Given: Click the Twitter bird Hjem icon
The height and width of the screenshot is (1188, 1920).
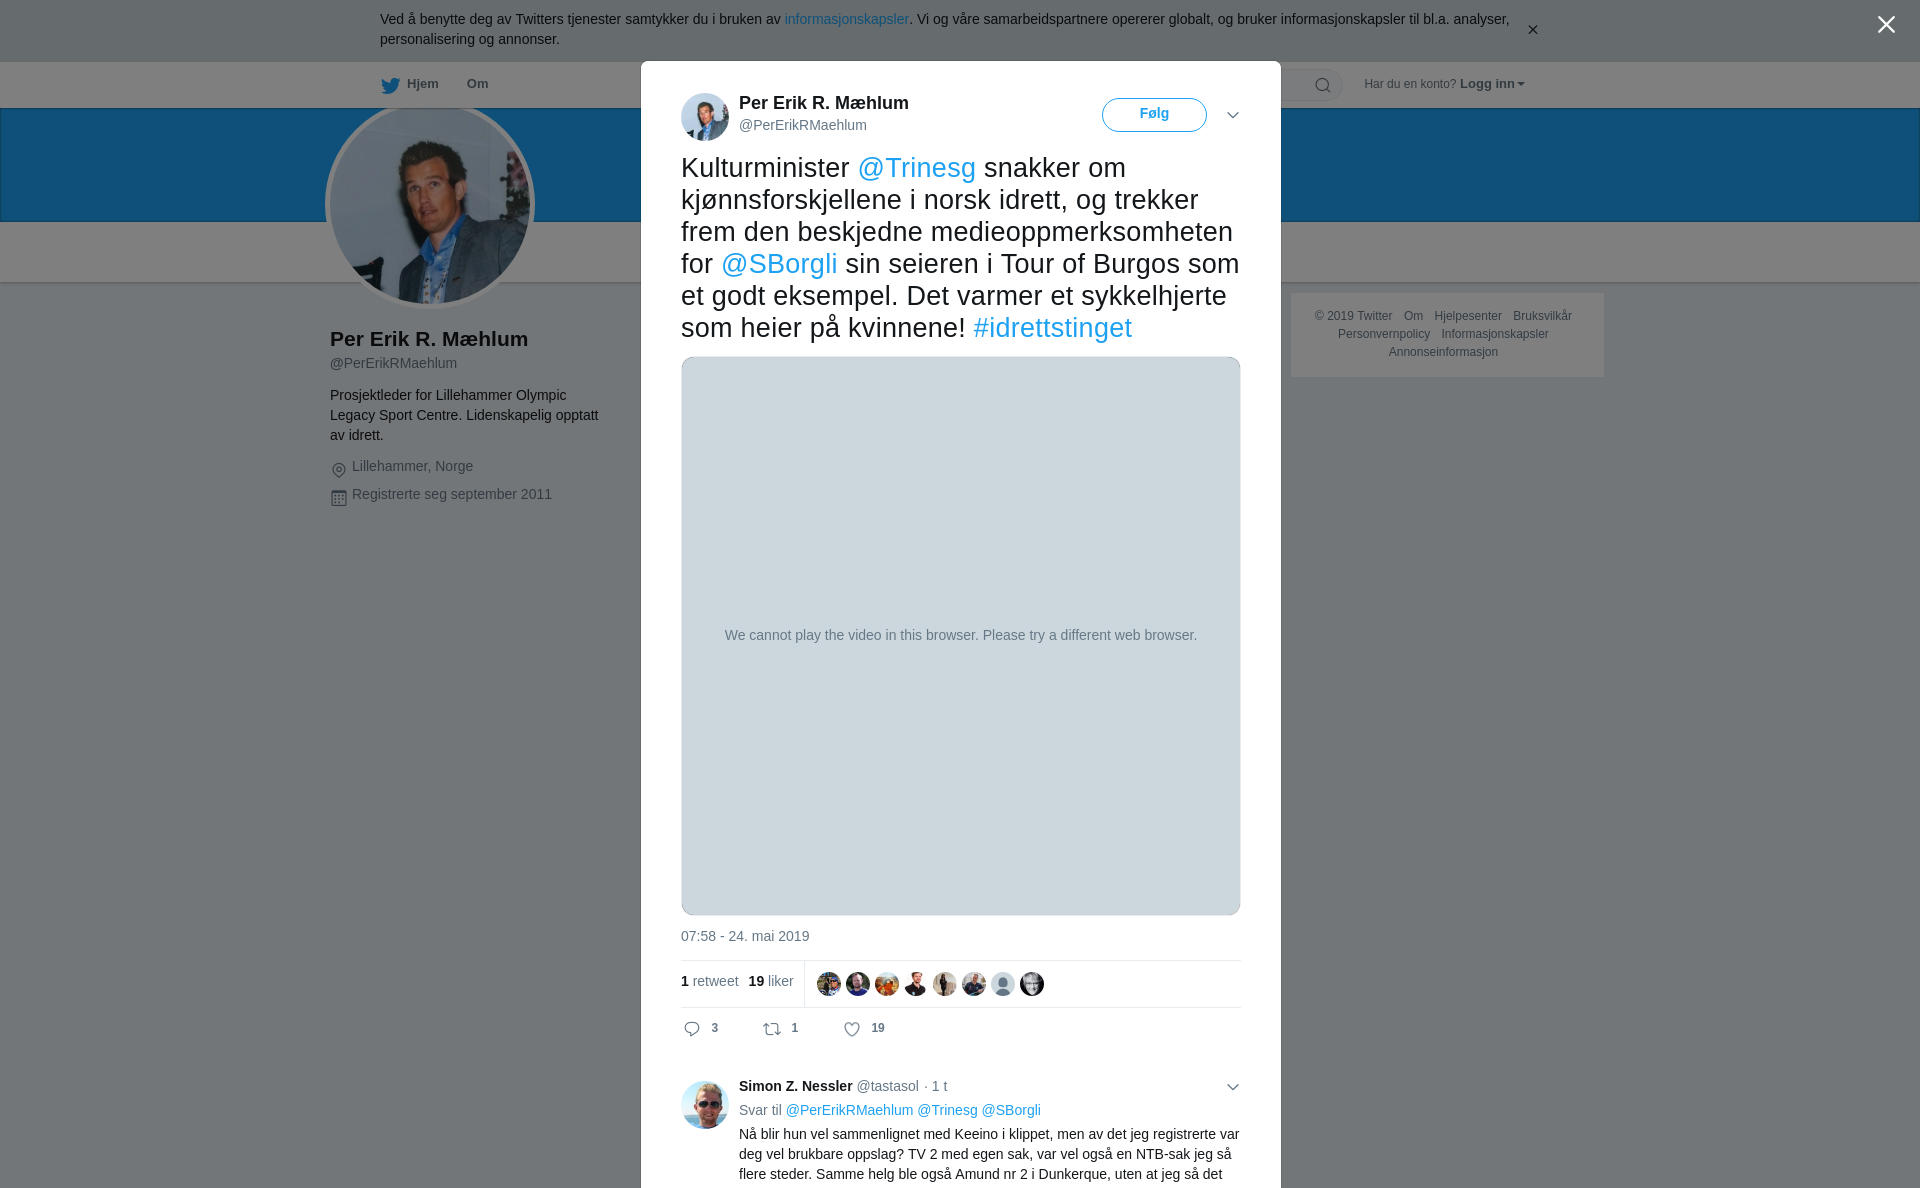Looking at the screenshot, I should coord(390,85).
